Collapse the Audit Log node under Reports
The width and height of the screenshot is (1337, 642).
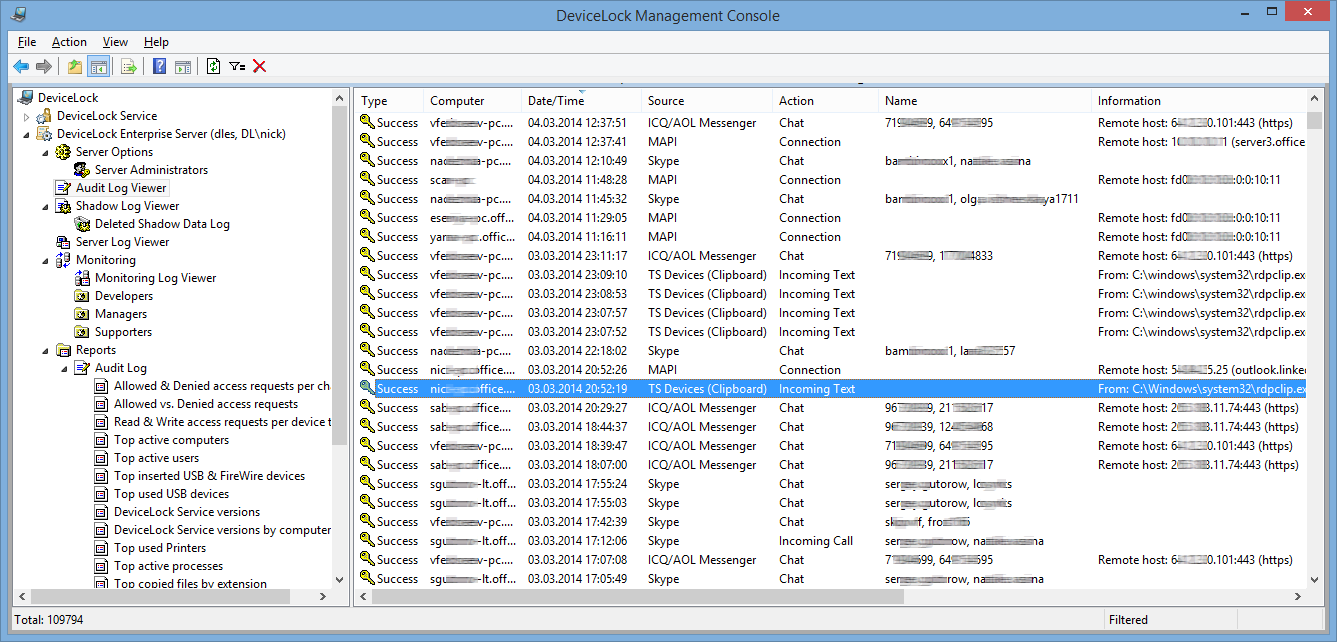pyautogui.click(x=65, y=368)
